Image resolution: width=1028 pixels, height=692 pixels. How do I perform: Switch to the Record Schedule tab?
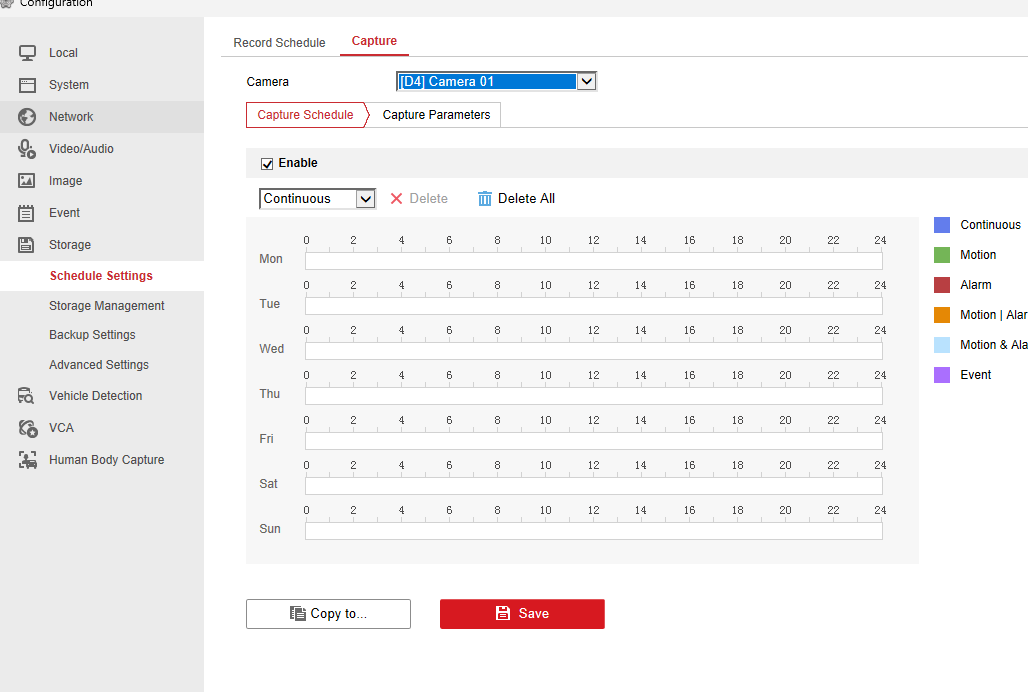coord(279,43)
